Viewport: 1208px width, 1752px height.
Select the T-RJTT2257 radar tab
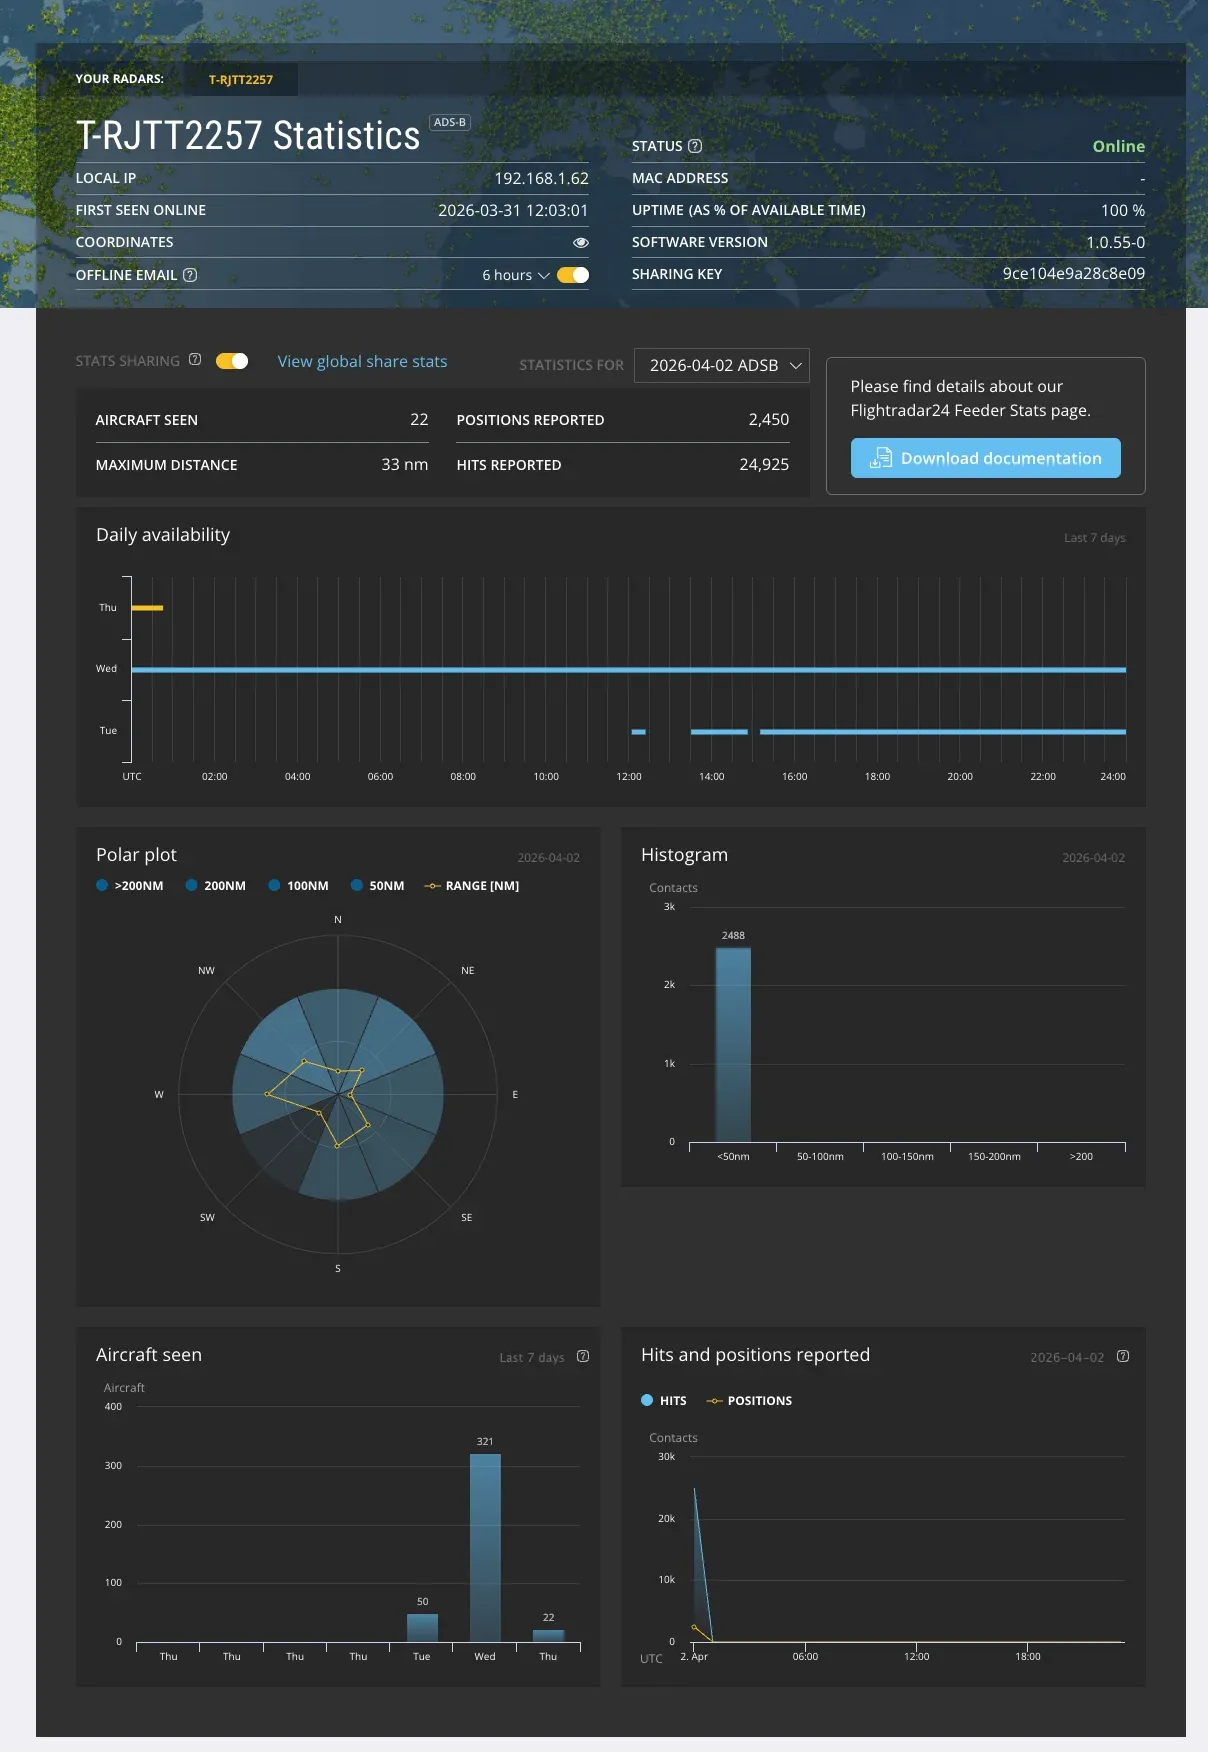241,80
